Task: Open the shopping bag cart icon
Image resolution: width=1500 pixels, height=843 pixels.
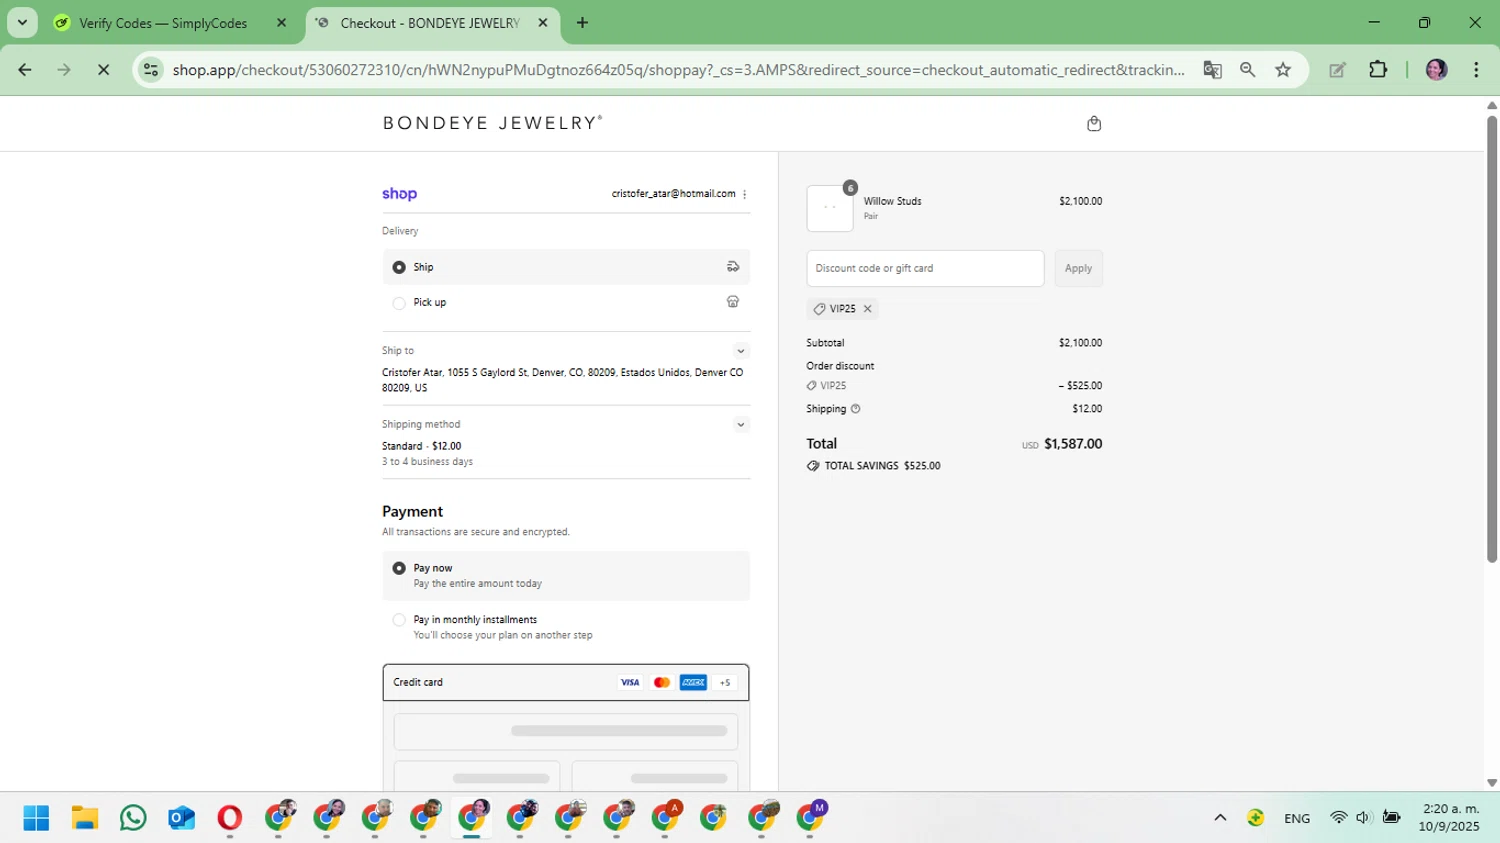Action: pos(1094,124)
